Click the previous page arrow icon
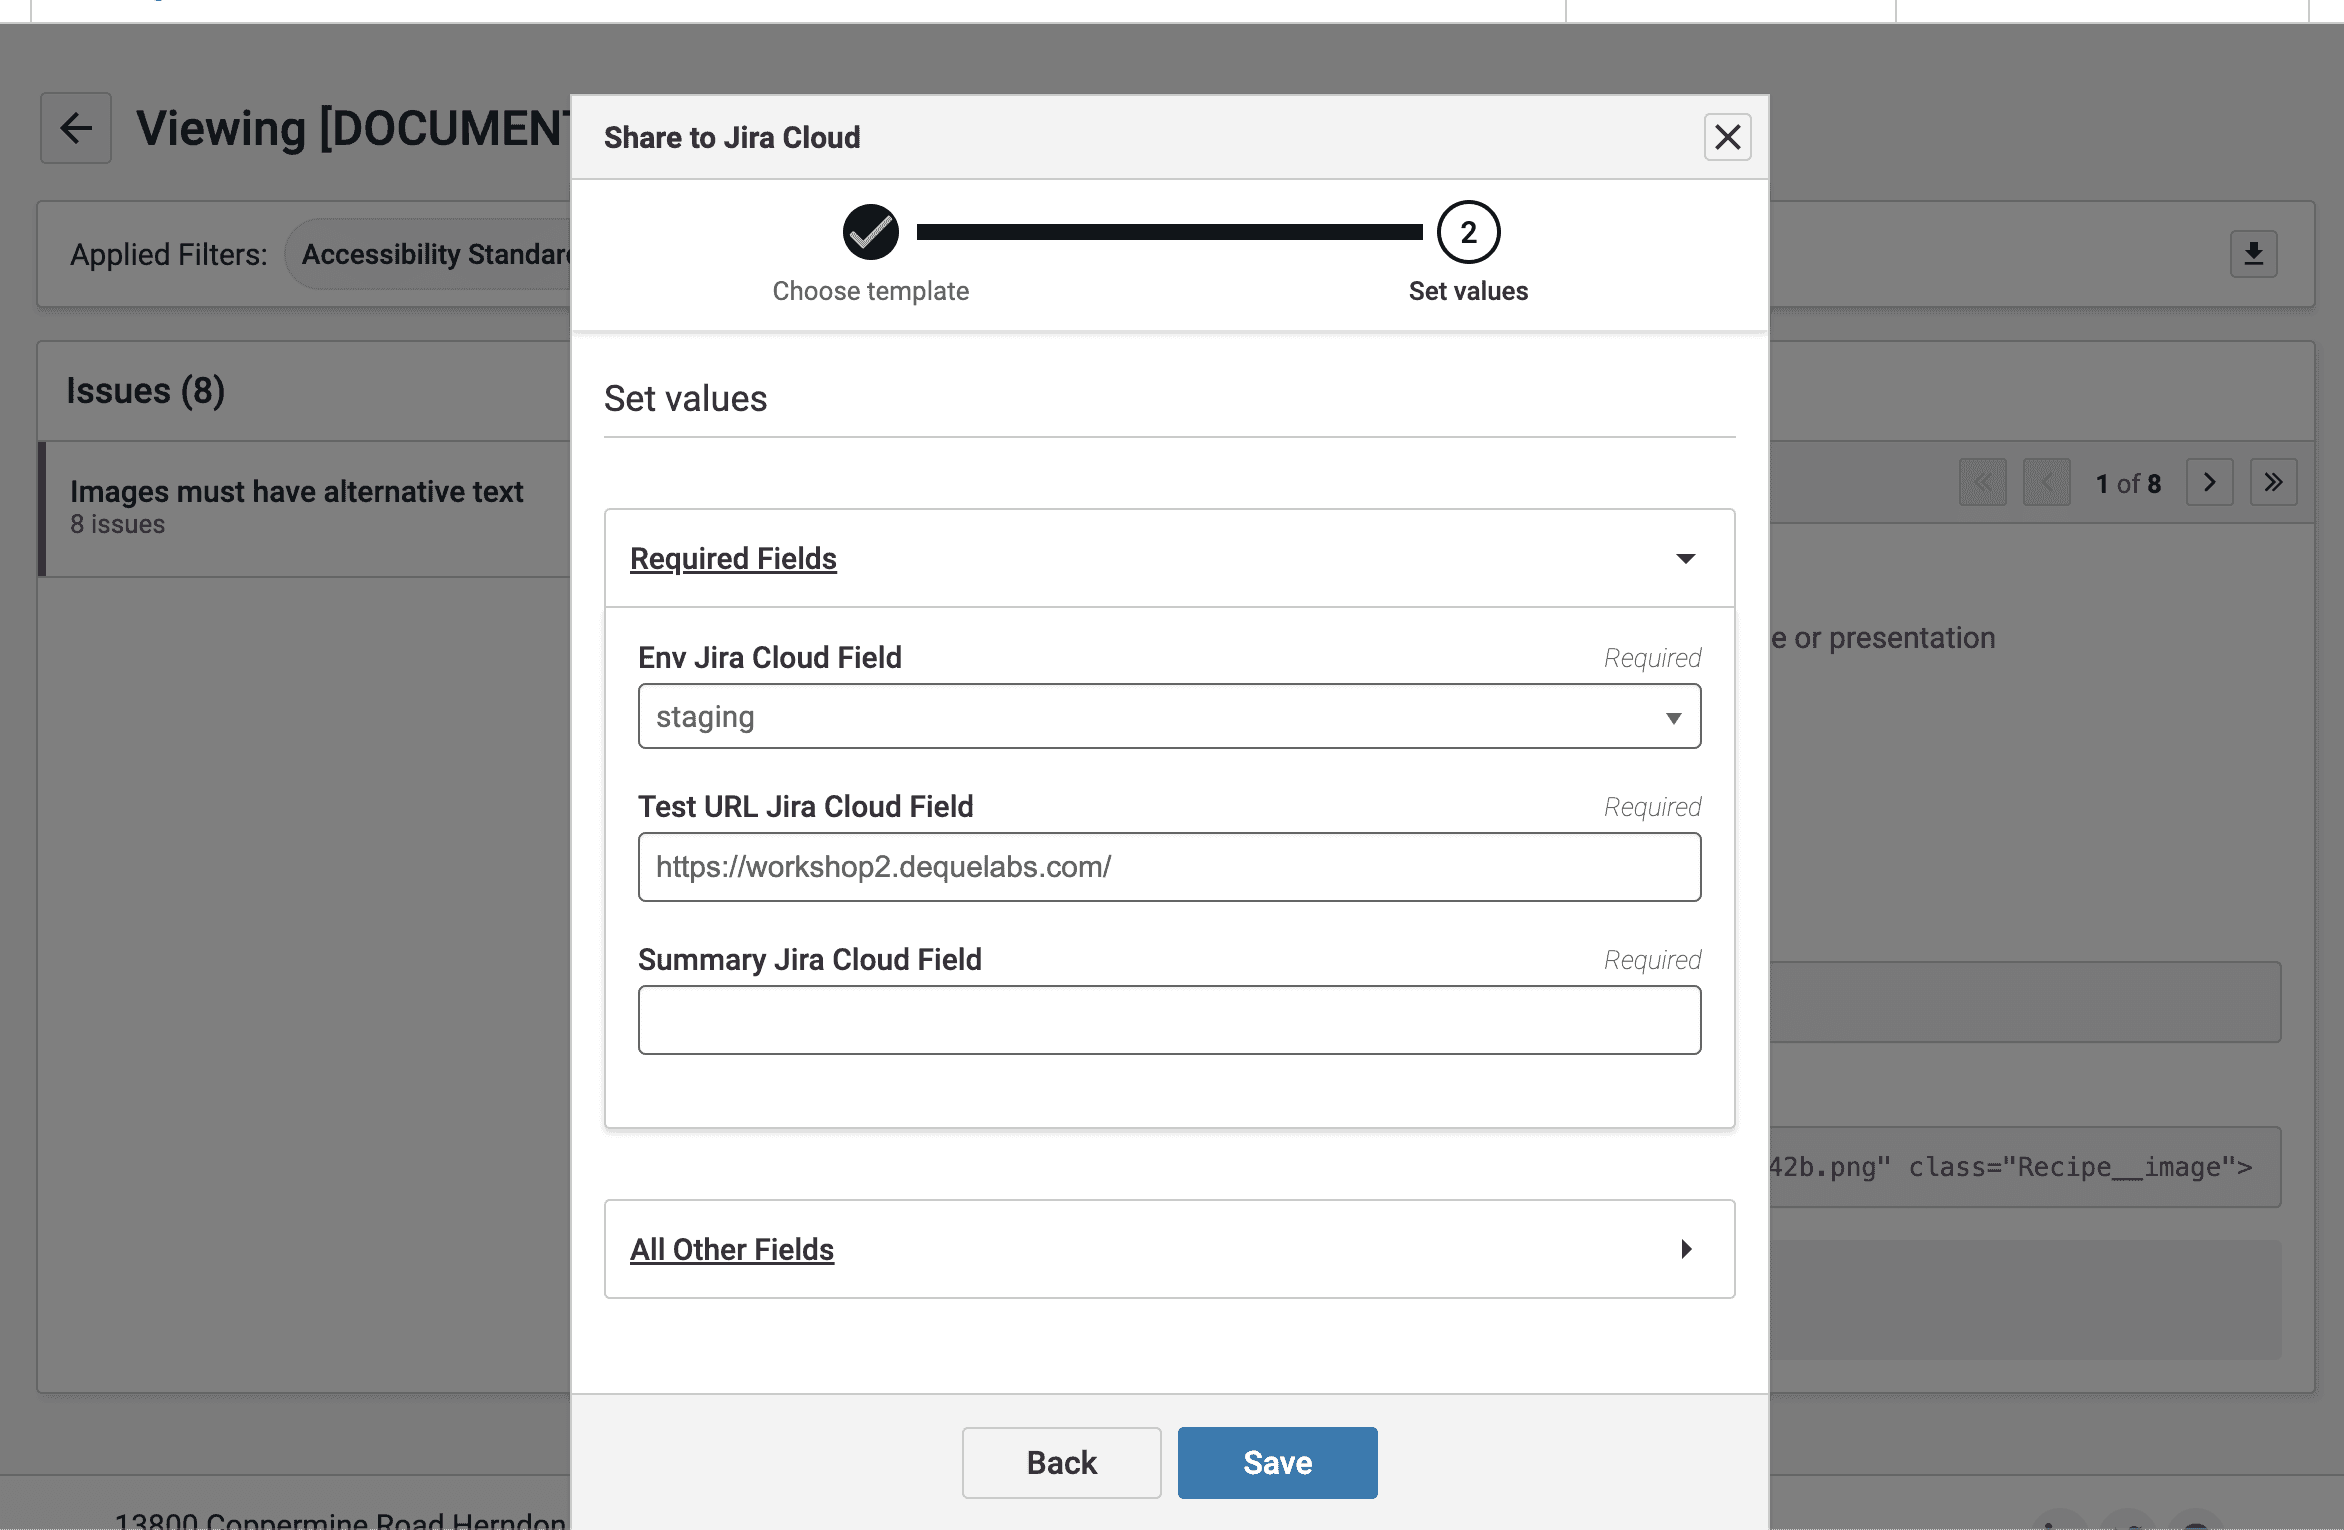Screen dimensions: 2344x1530 click(2046, 483)
